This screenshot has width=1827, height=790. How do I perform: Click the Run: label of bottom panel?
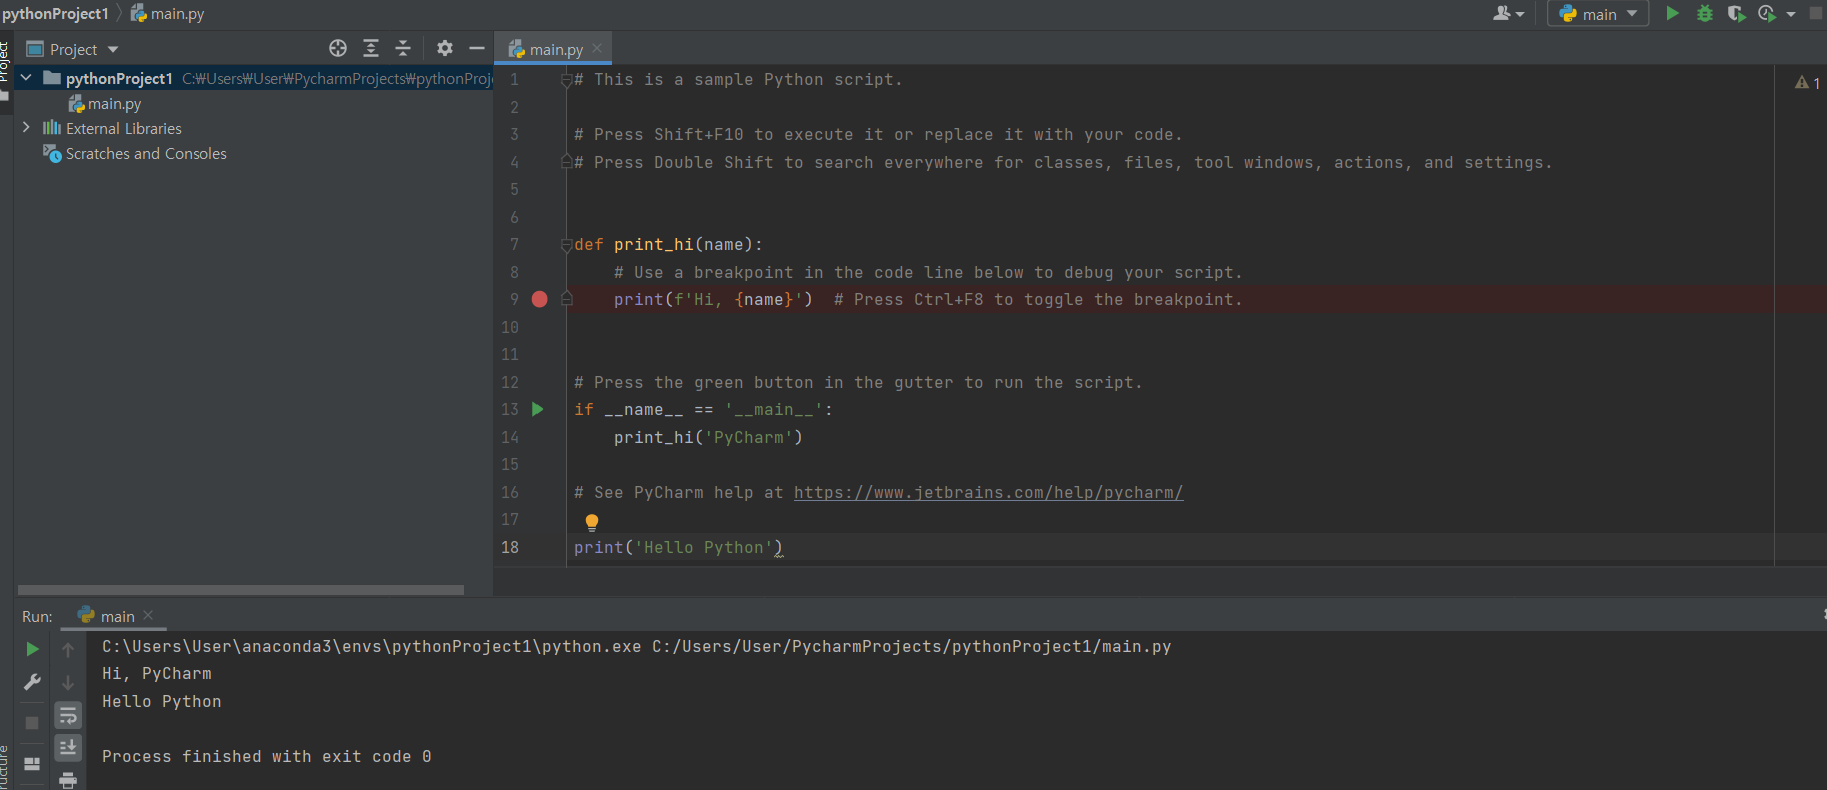(37, 616)
